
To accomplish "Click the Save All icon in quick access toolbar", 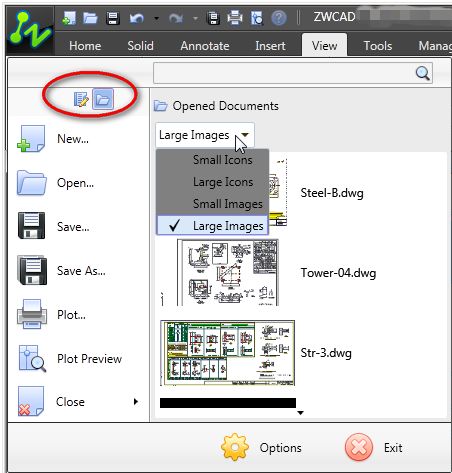I will point(213,18).
